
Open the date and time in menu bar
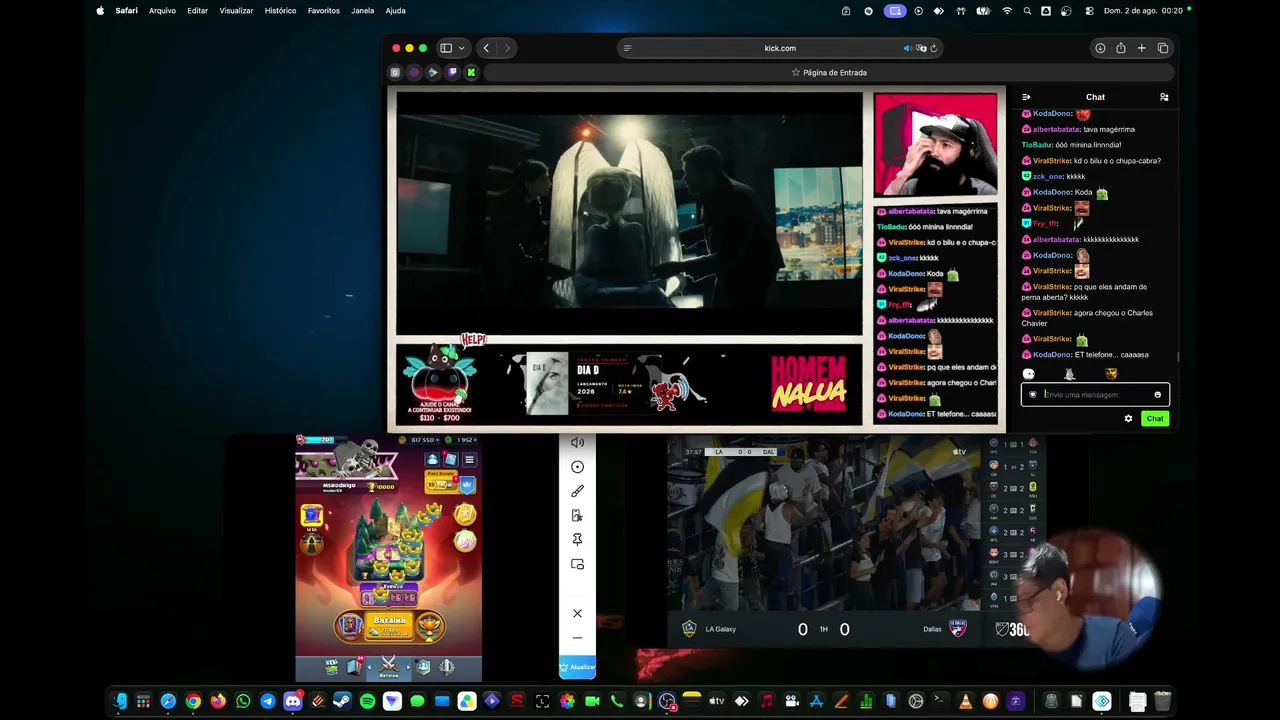(x=1143, y=11)
